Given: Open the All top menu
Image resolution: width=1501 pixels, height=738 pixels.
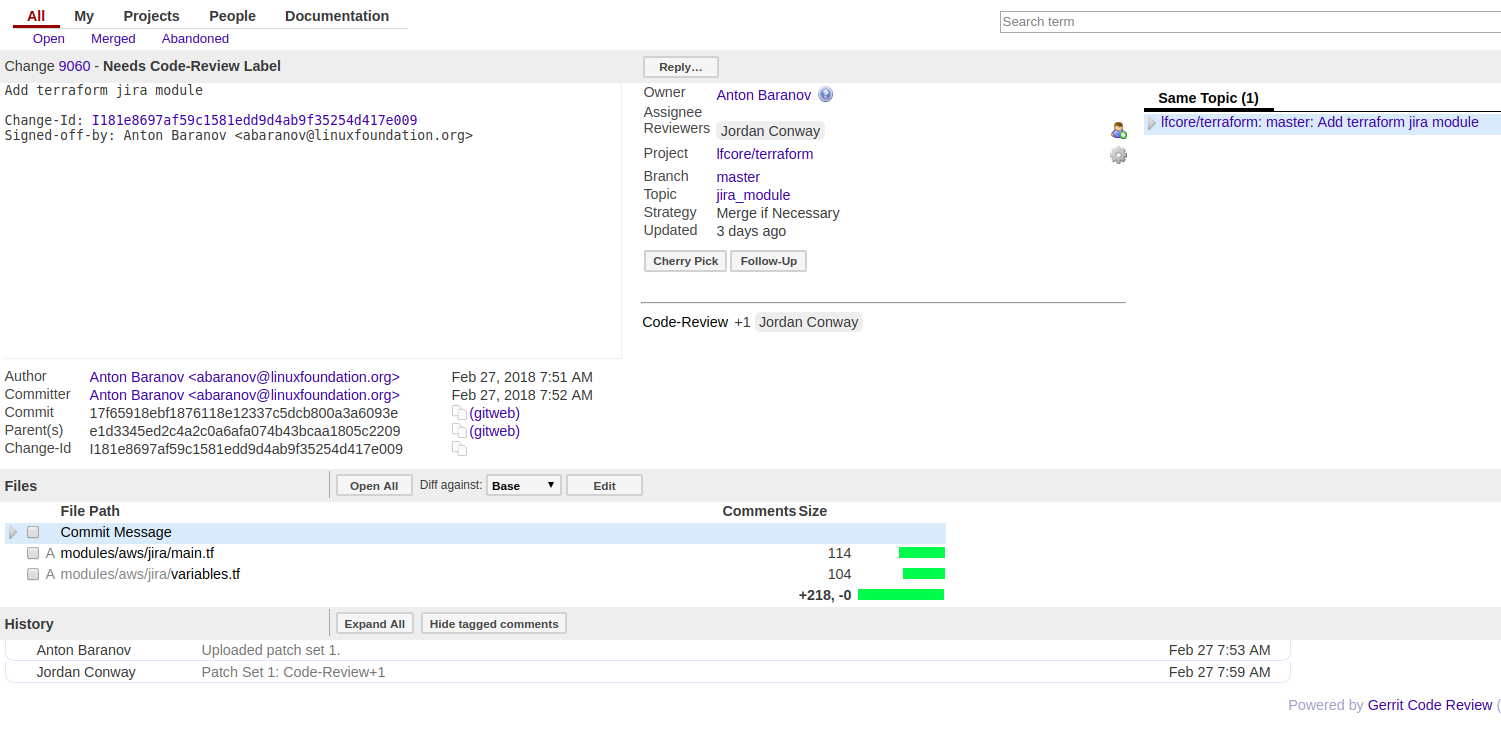Looking at the screenshot, I should [x=36, y=16].
